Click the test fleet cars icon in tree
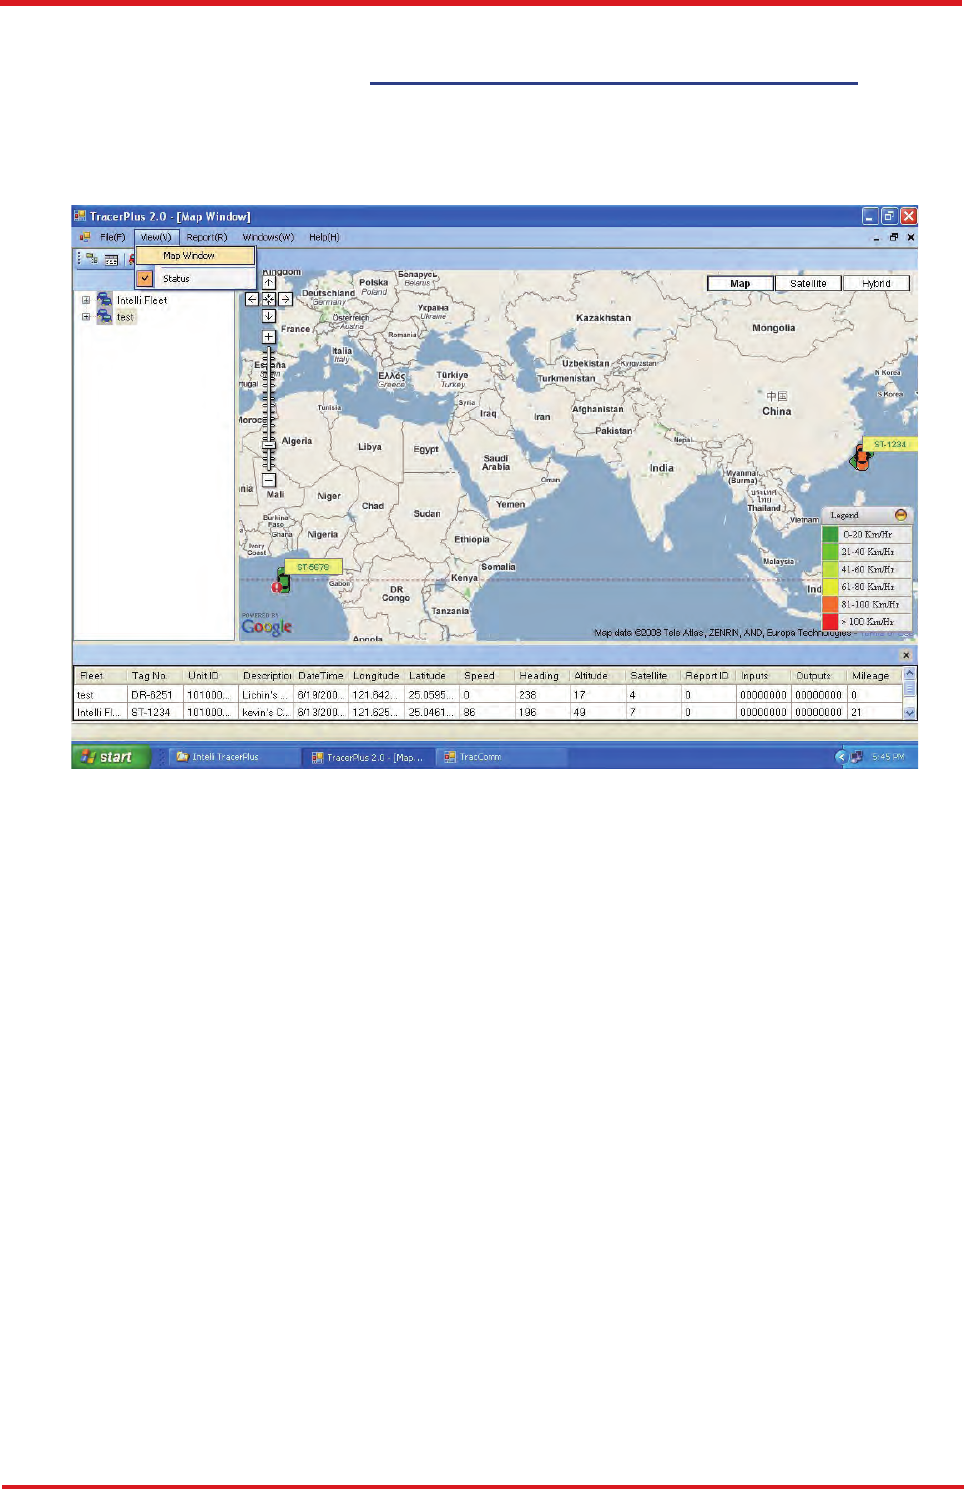964x1489 pixels. 104,316
